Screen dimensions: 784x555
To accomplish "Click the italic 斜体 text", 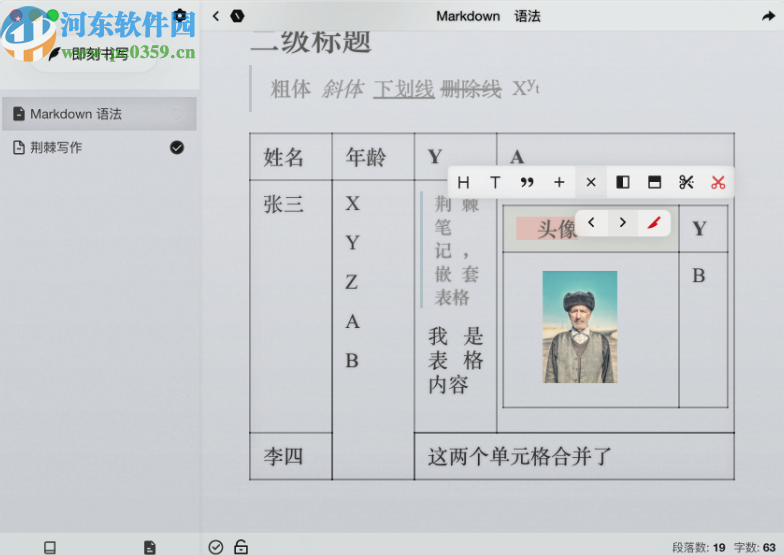I will [342, 89].
